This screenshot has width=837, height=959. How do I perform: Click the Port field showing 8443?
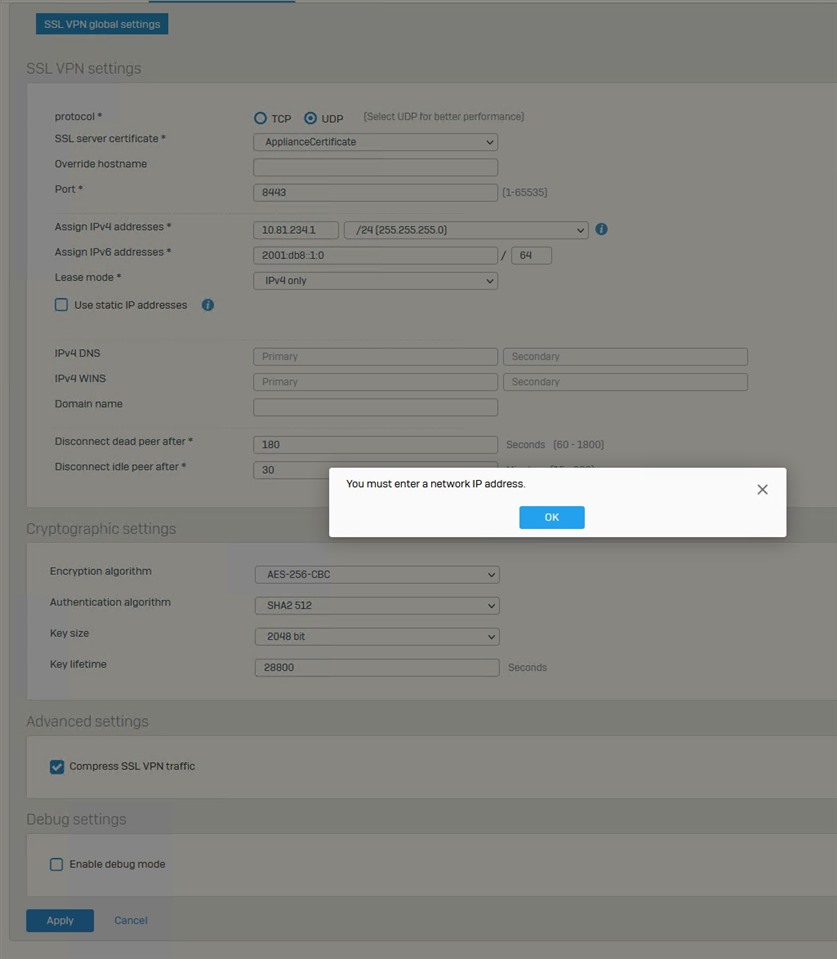pyautogui.click(x=375, y=193)
